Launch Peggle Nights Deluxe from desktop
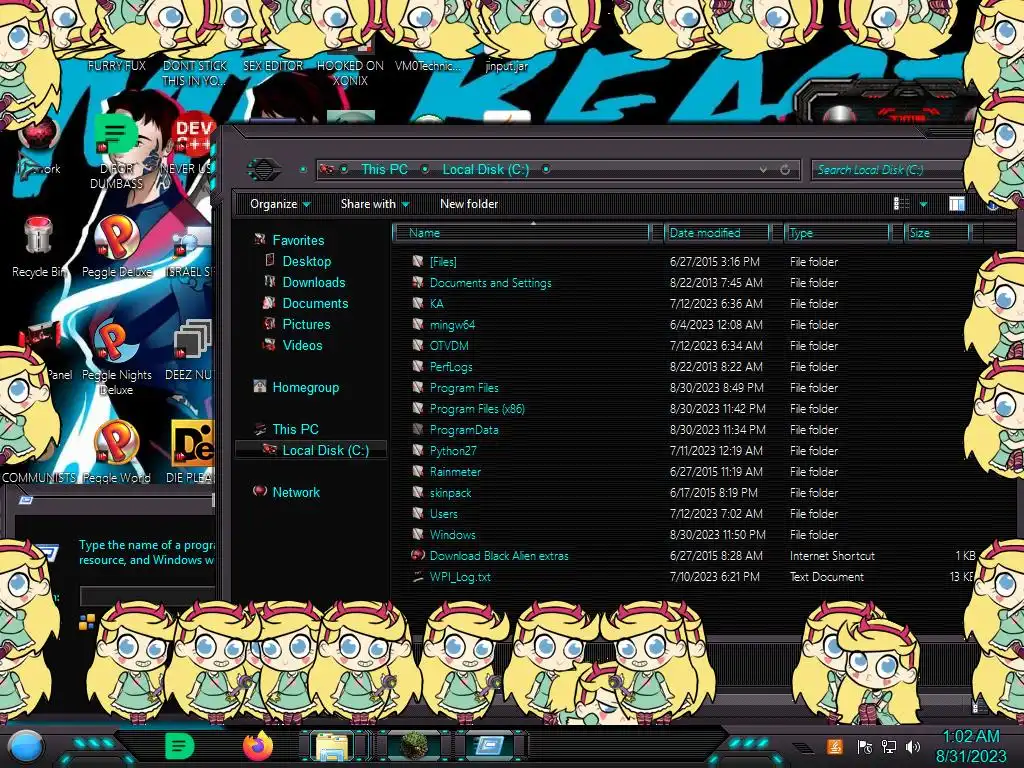 (116, 359)
